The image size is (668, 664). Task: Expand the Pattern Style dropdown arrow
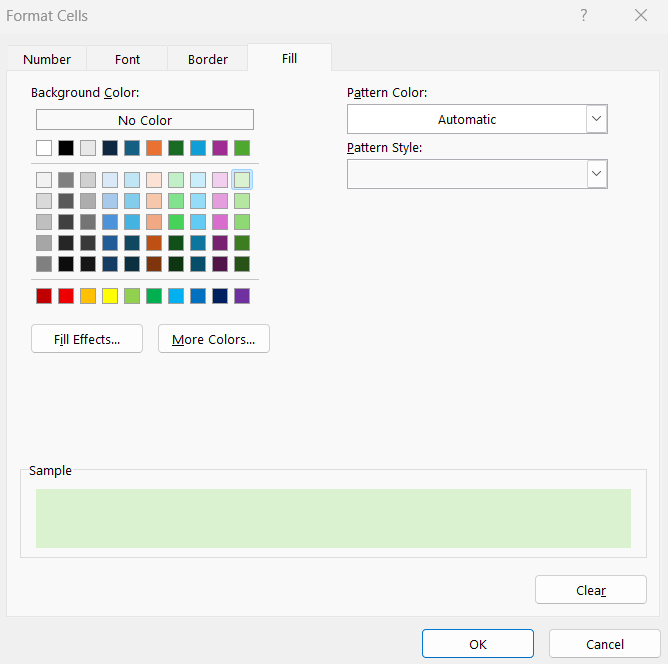596,174
